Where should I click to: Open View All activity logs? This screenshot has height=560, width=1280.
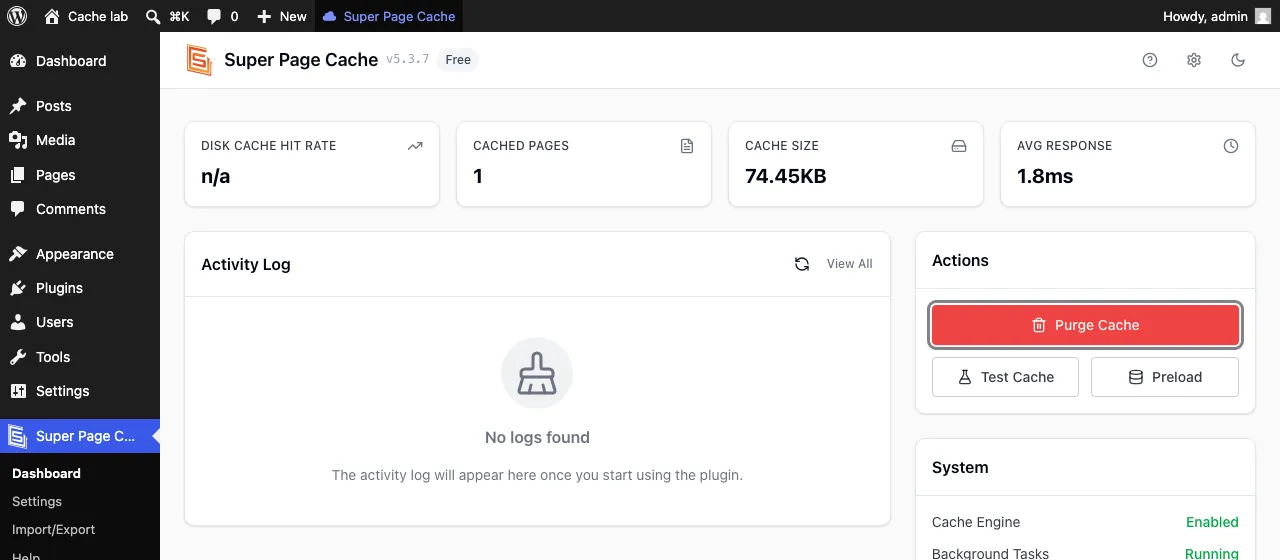(850, 264)
